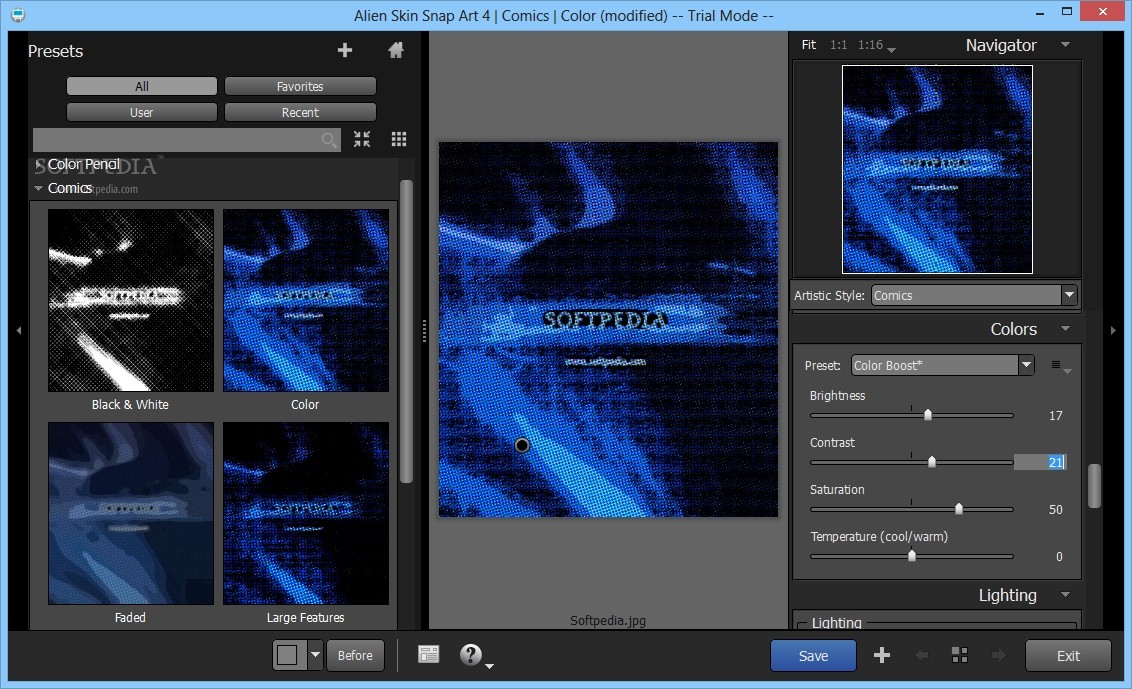Open the Artistic Style dropdown

pyautogui.click(x=1068, y=295)
